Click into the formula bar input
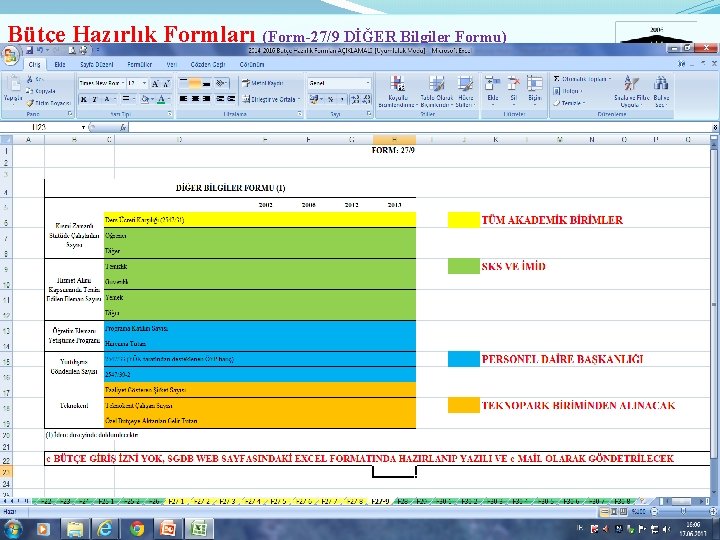The height and width of the screenshot is (540, 720). click(420, 127)
